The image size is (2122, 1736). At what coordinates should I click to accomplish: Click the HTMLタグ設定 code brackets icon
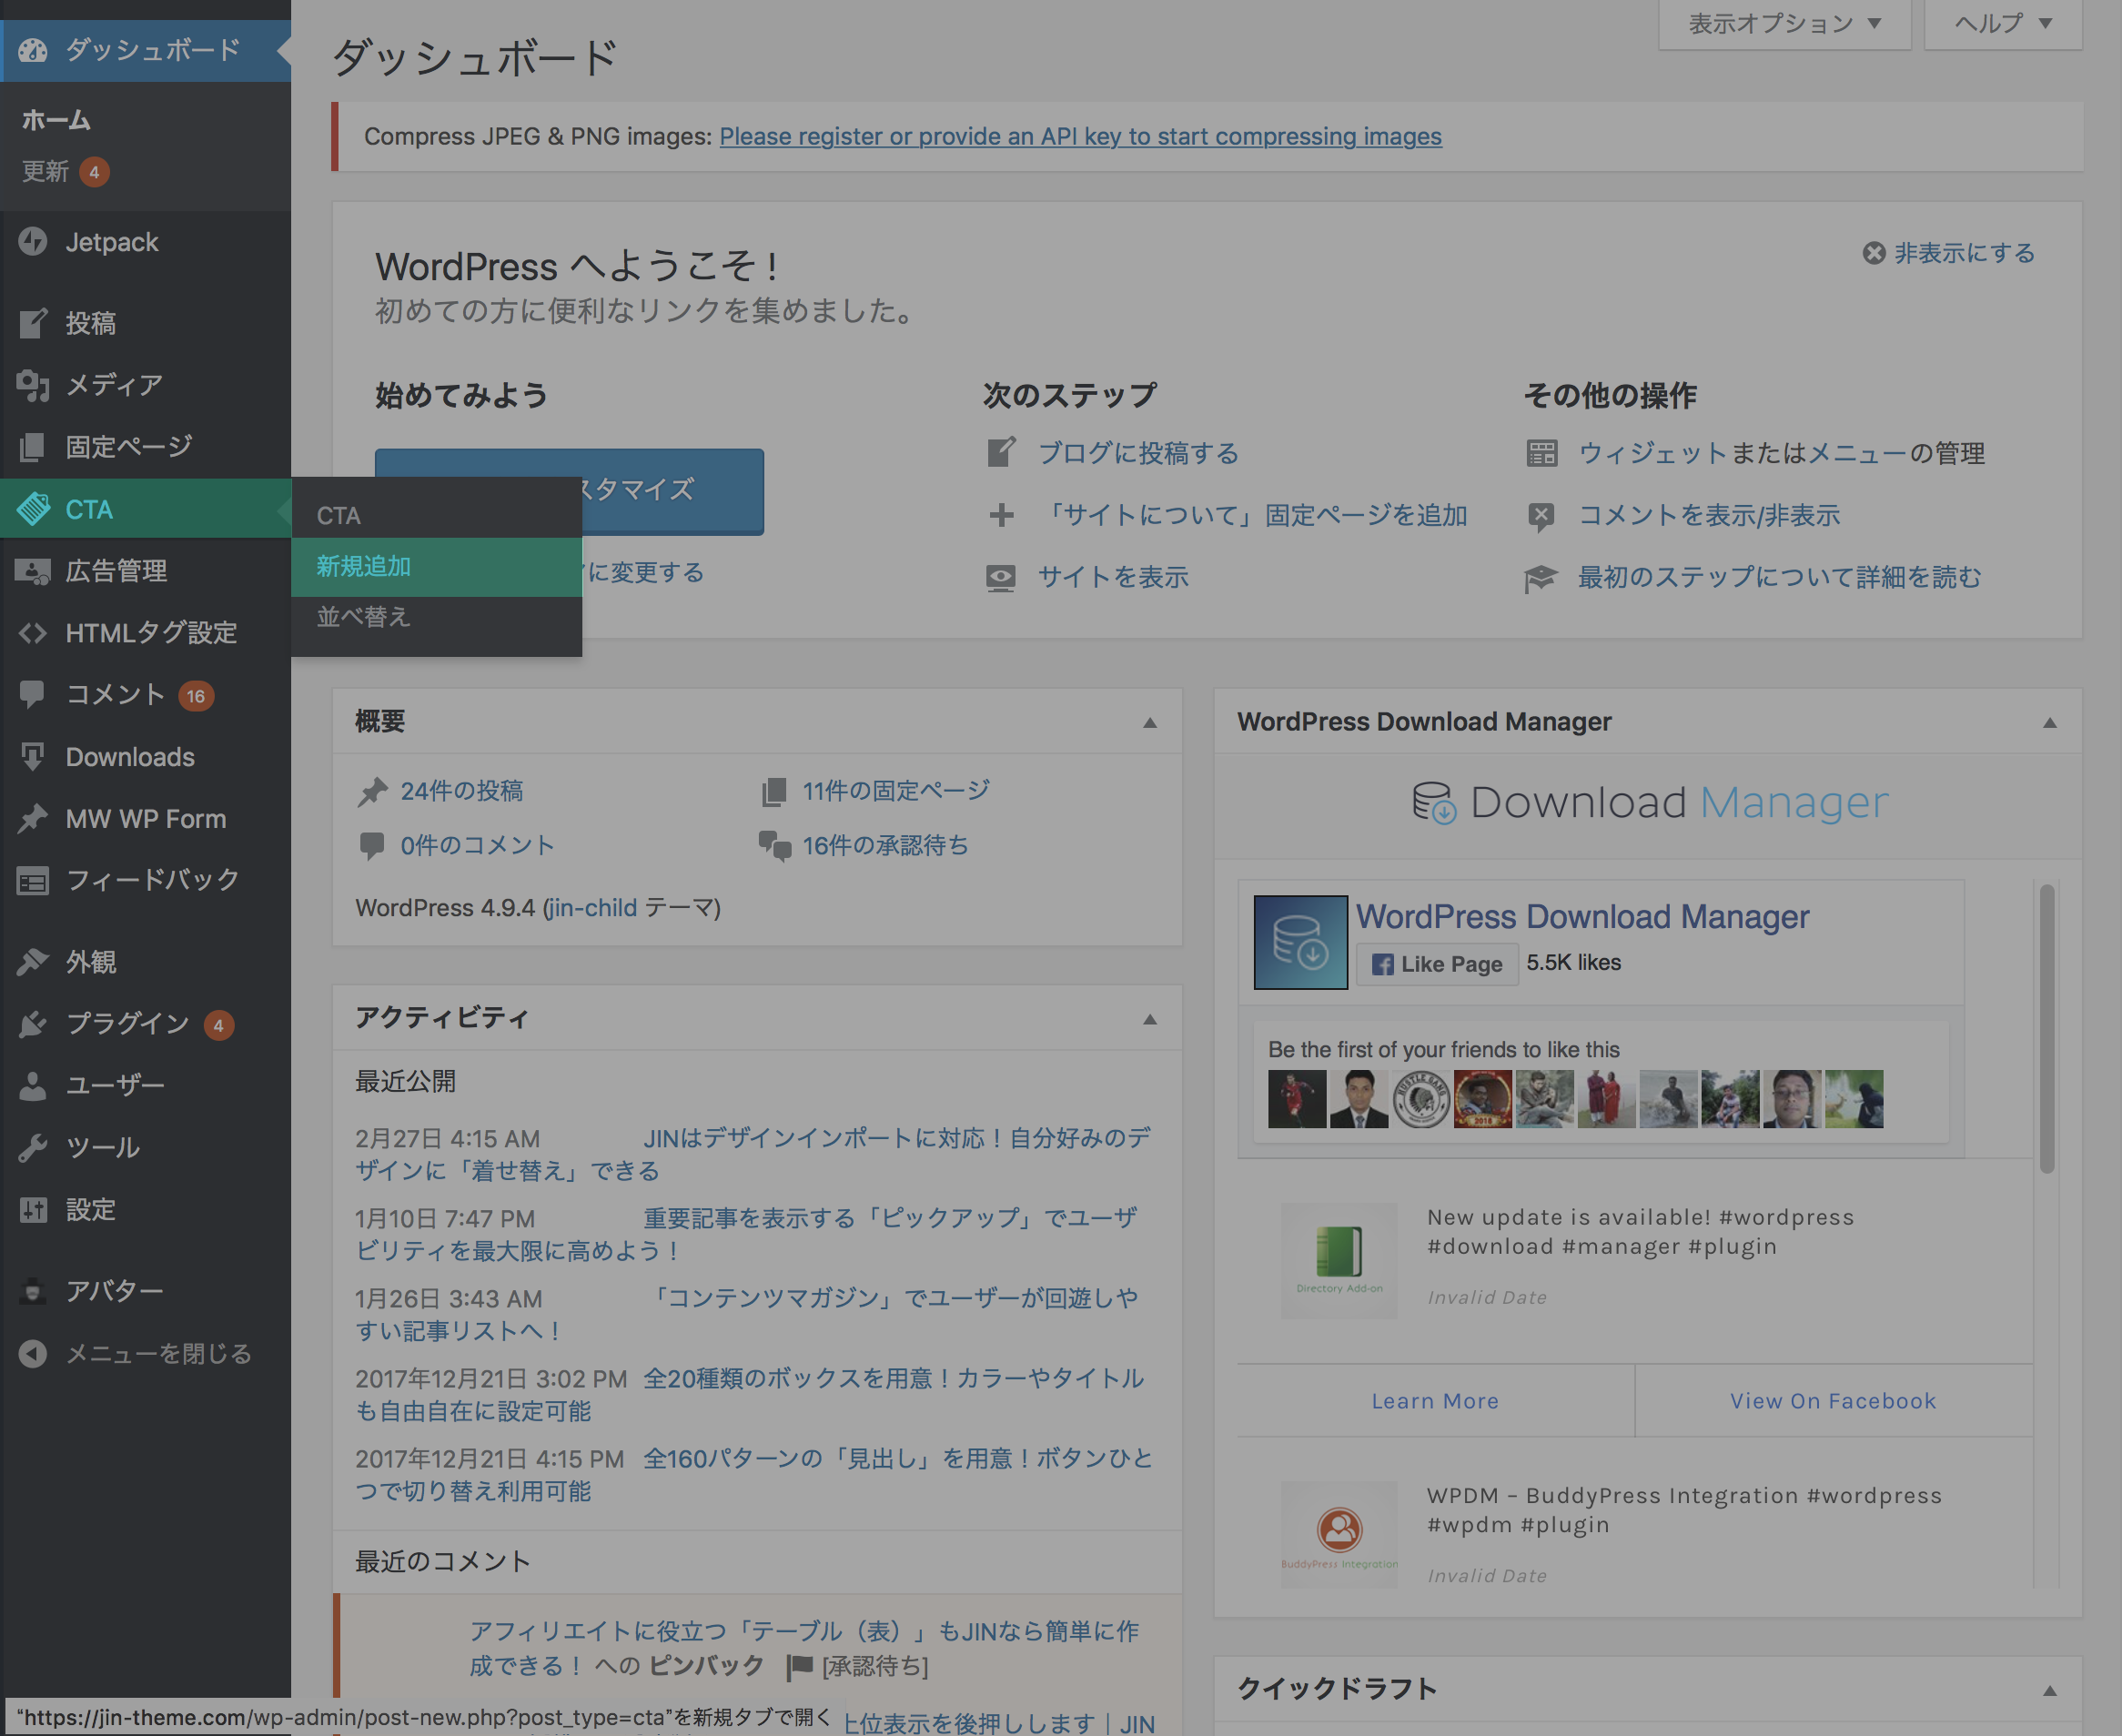(33, 633)
